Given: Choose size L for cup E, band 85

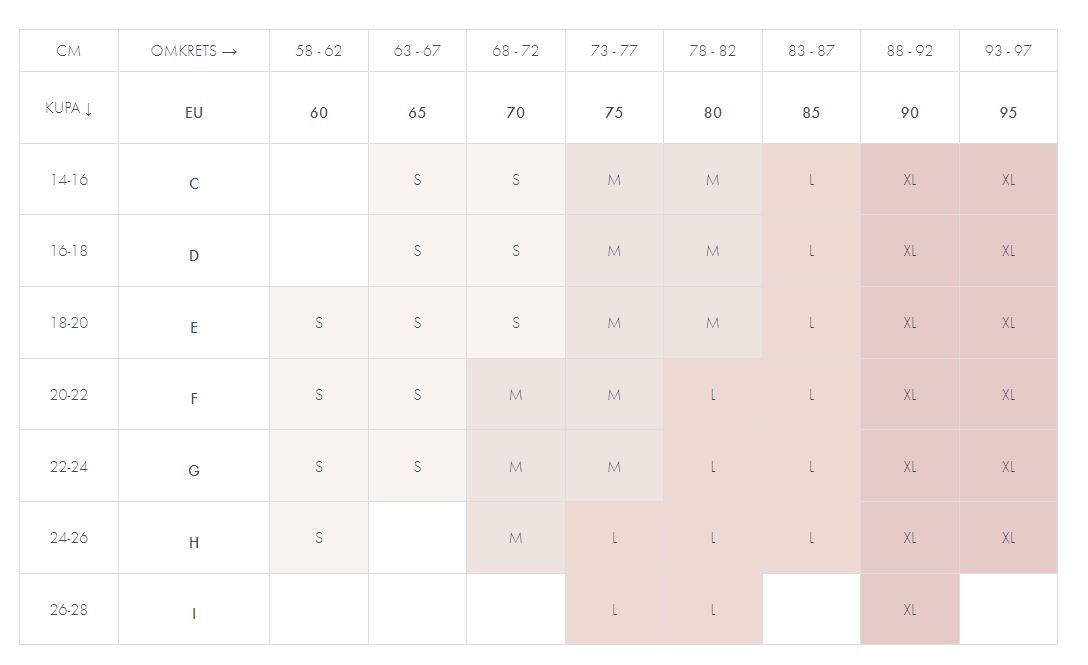Looking at the screenshot, I should (x=811, y=323).
